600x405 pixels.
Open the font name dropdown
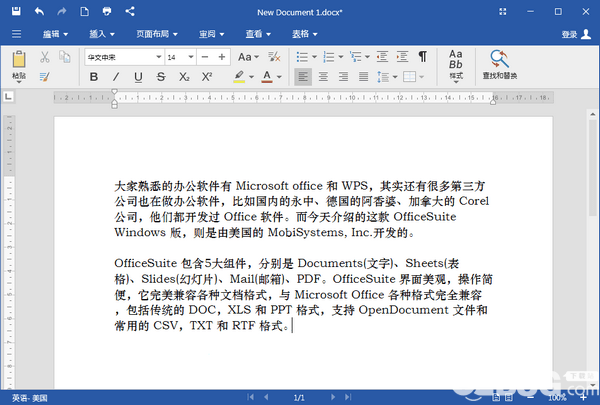158,57
